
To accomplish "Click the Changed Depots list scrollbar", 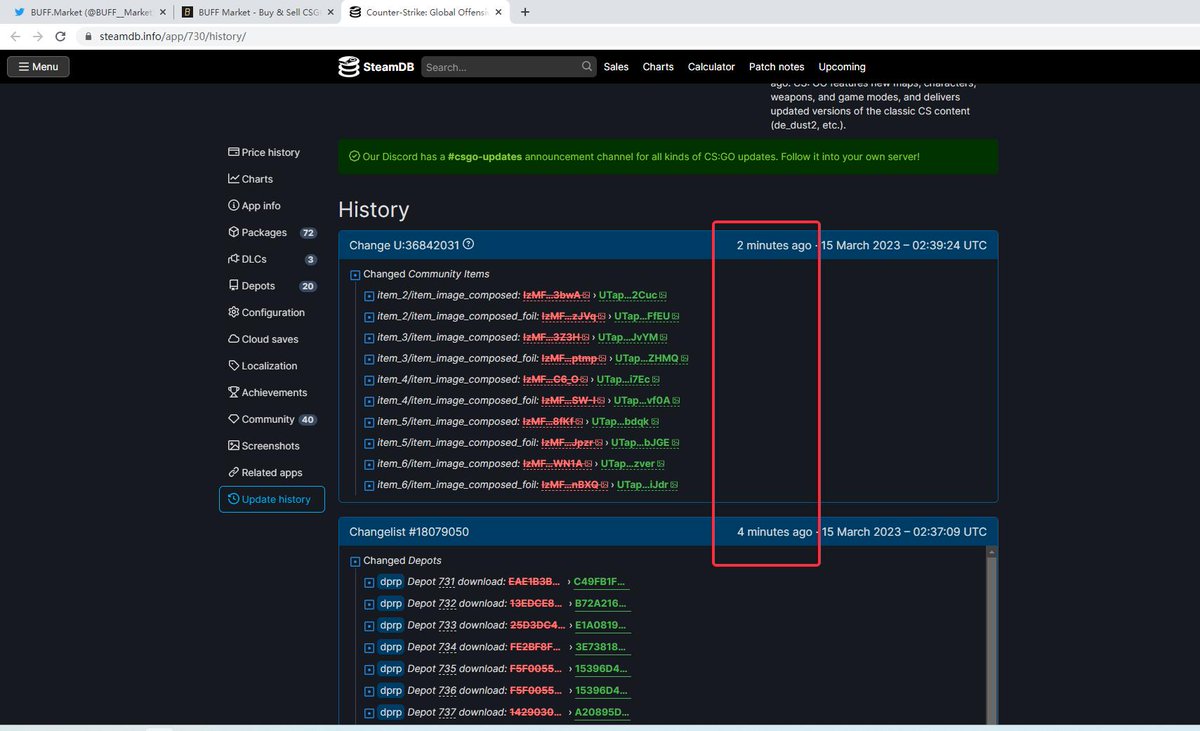I will 992,640.
